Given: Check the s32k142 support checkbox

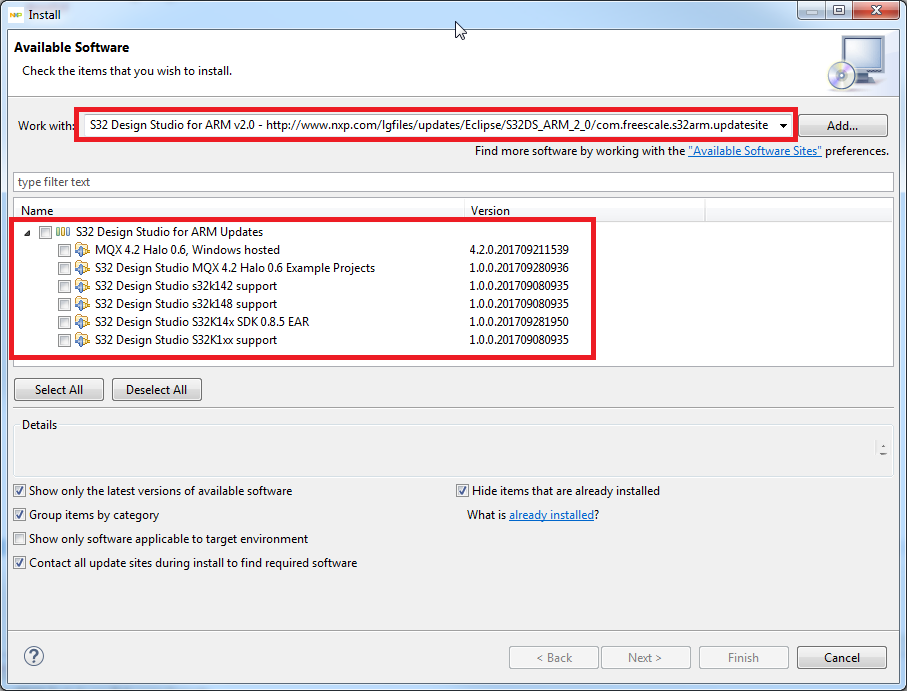Looking at the screenshot, I should [x=64, y=286].
